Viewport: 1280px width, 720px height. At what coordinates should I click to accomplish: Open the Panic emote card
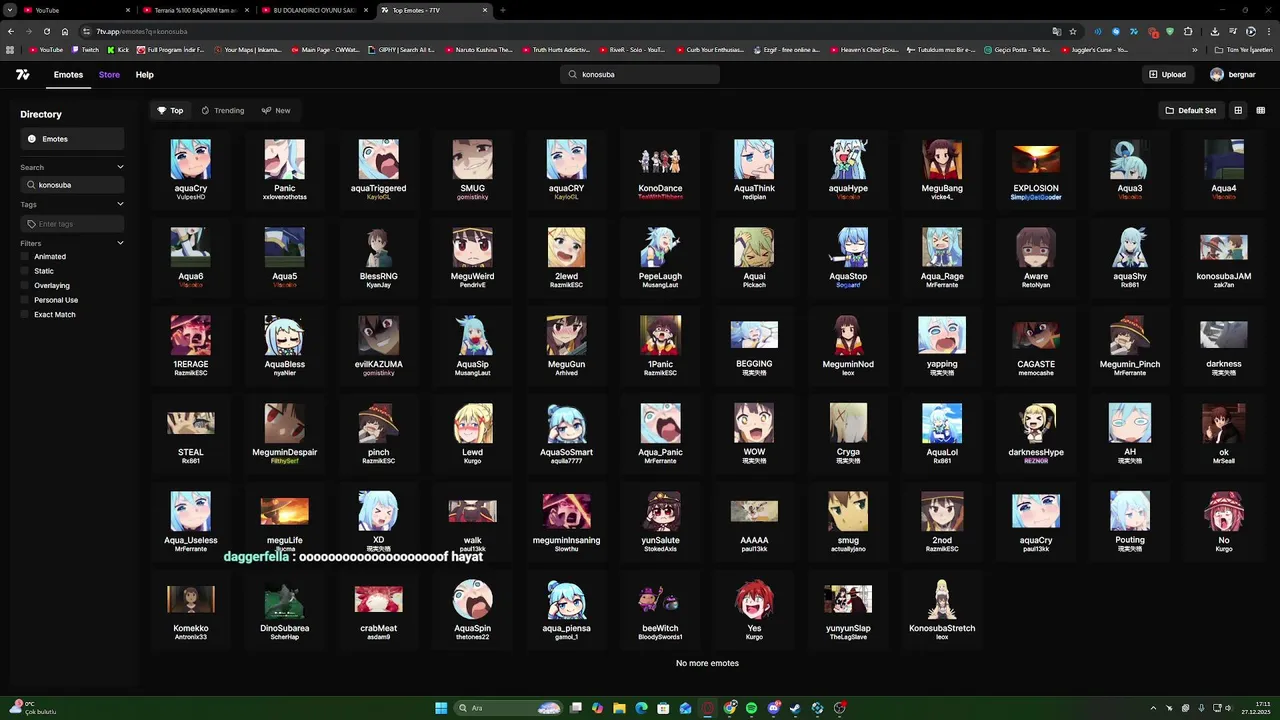point(285,169)
